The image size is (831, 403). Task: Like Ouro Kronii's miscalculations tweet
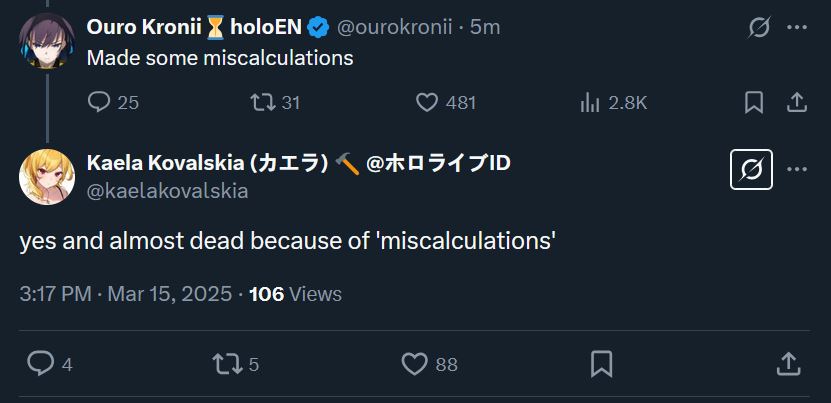(427, 102)
